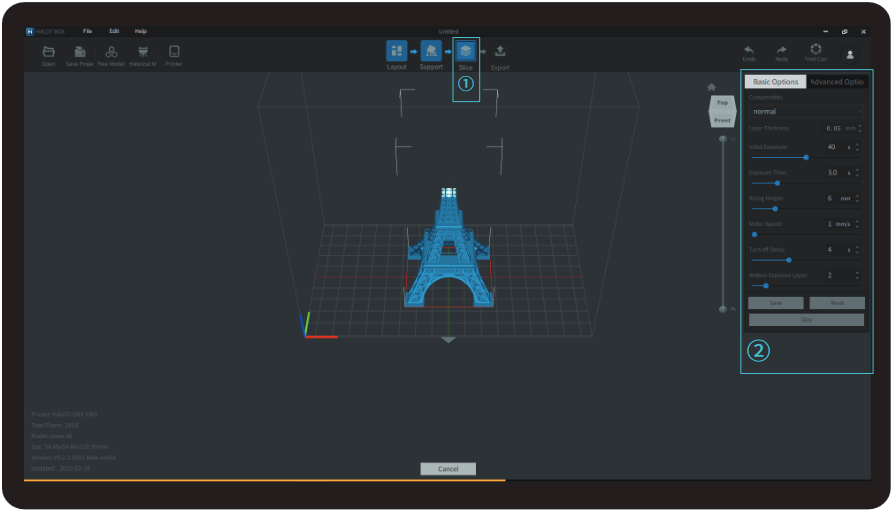Image resolution: width=896 pixels, height=518 pixels.
Task: Click the bottom handle of vertical layer slider
Action: [x=723, y=309]
